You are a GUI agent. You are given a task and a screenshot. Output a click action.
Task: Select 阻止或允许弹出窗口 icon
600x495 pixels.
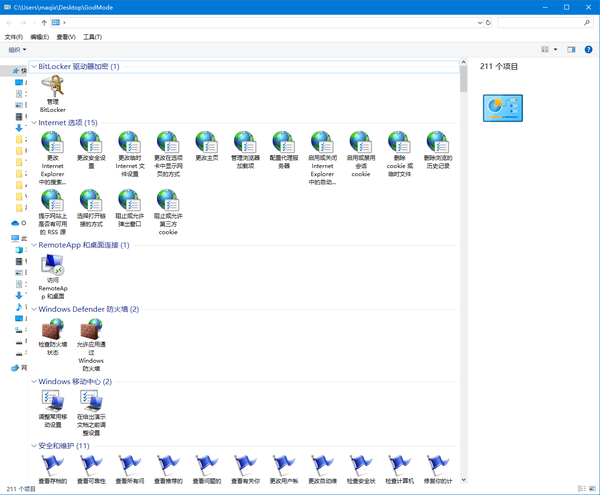130,208
